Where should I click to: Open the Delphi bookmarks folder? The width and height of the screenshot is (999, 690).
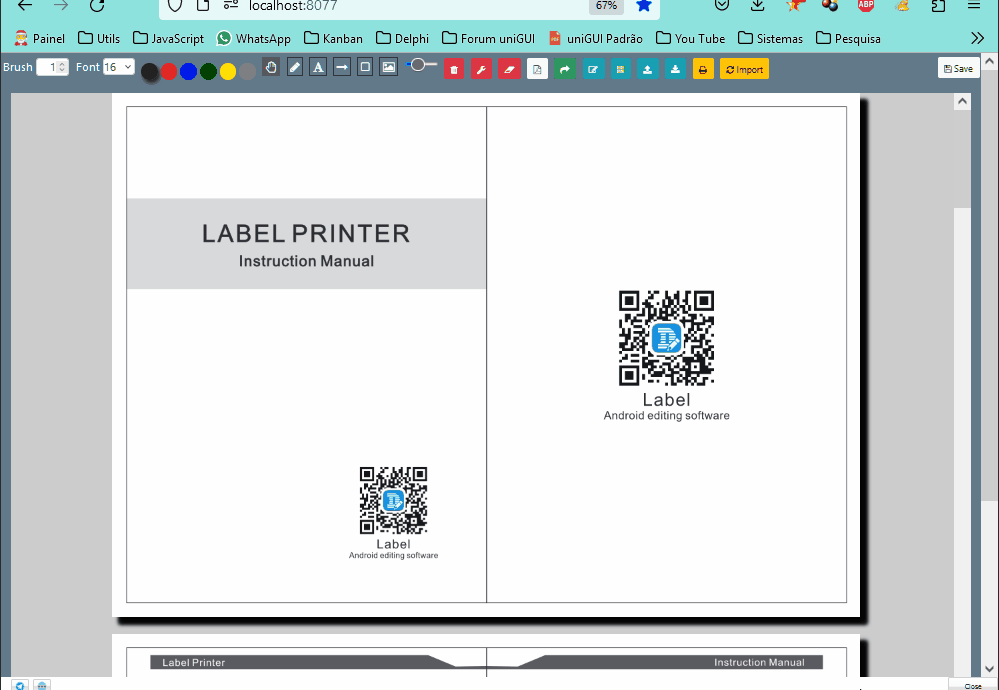click(x=402, y=38)
